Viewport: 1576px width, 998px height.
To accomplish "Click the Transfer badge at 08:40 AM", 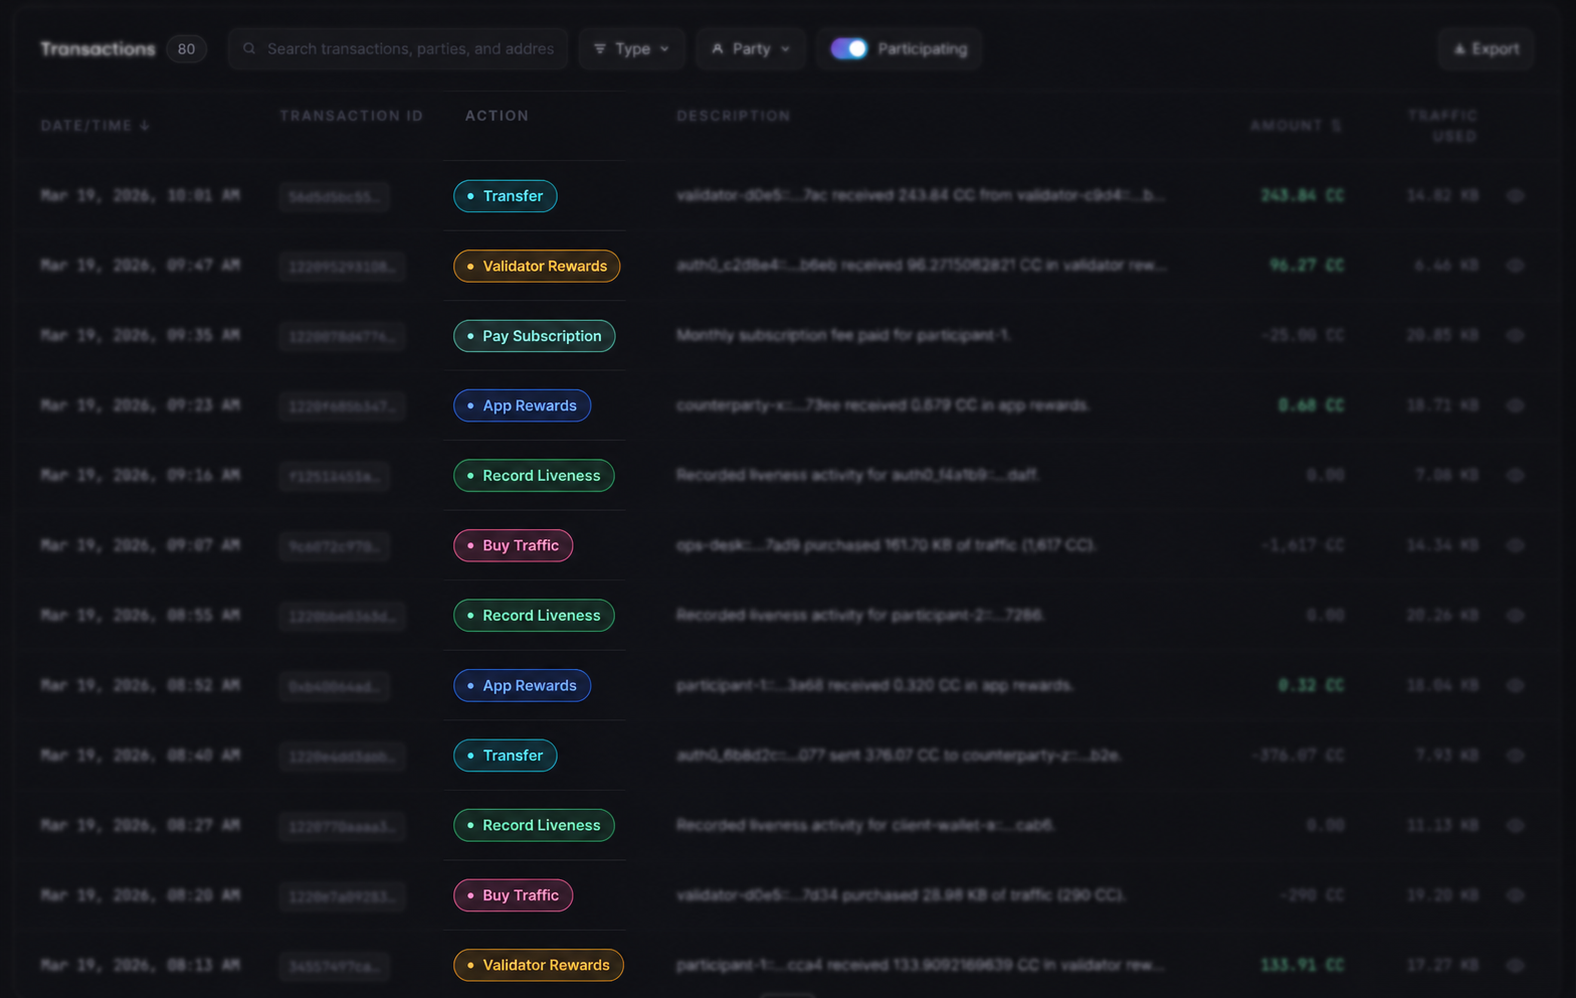I will (x=505, y=756).
